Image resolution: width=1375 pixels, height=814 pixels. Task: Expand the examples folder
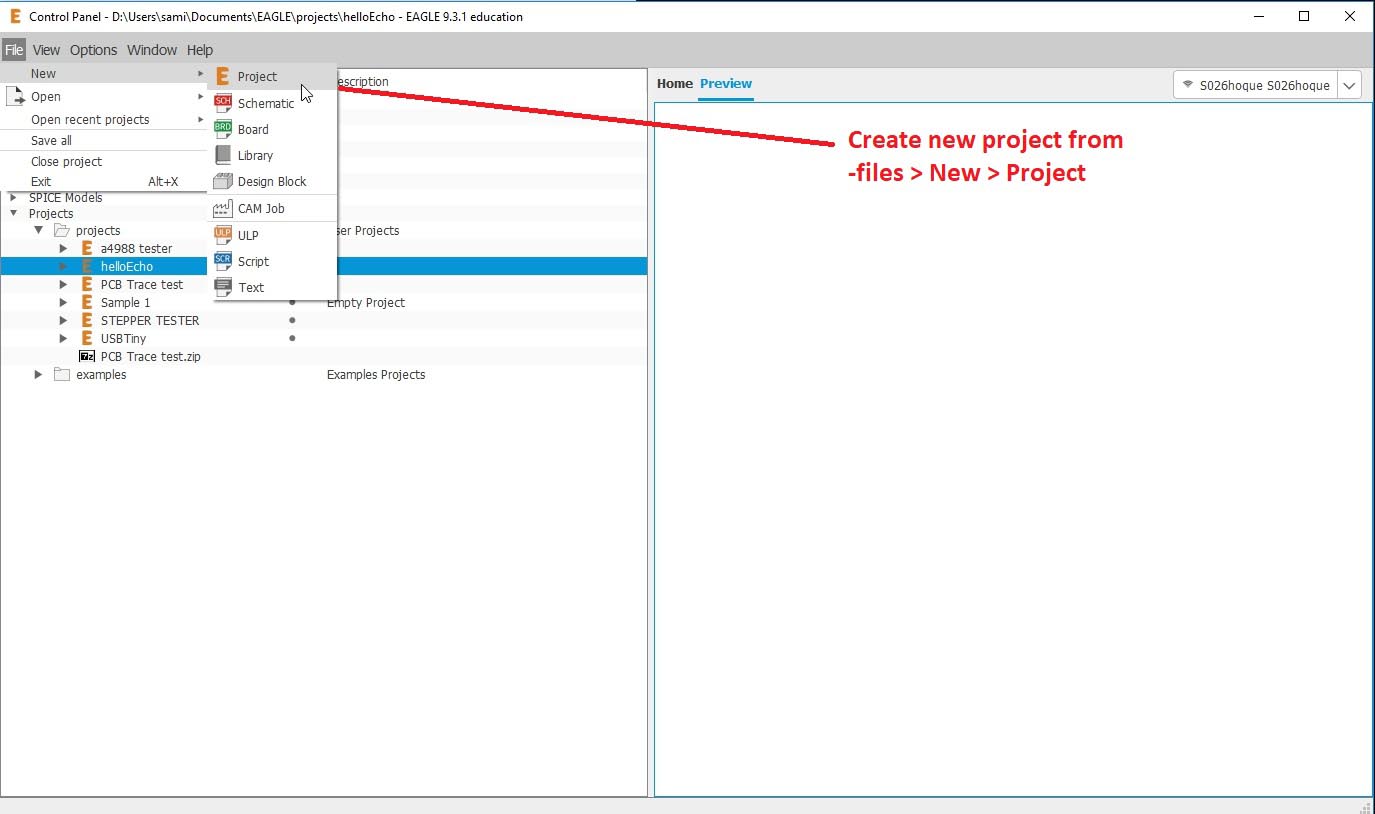pyautogui.click(x=39, y=374)
